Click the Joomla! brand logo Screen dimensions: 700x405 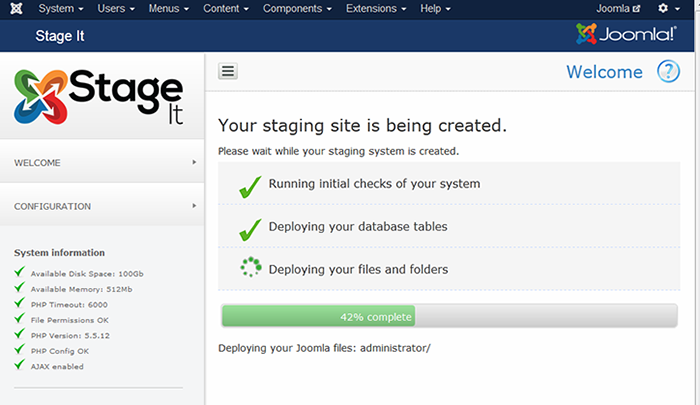(x=626, y=33)
